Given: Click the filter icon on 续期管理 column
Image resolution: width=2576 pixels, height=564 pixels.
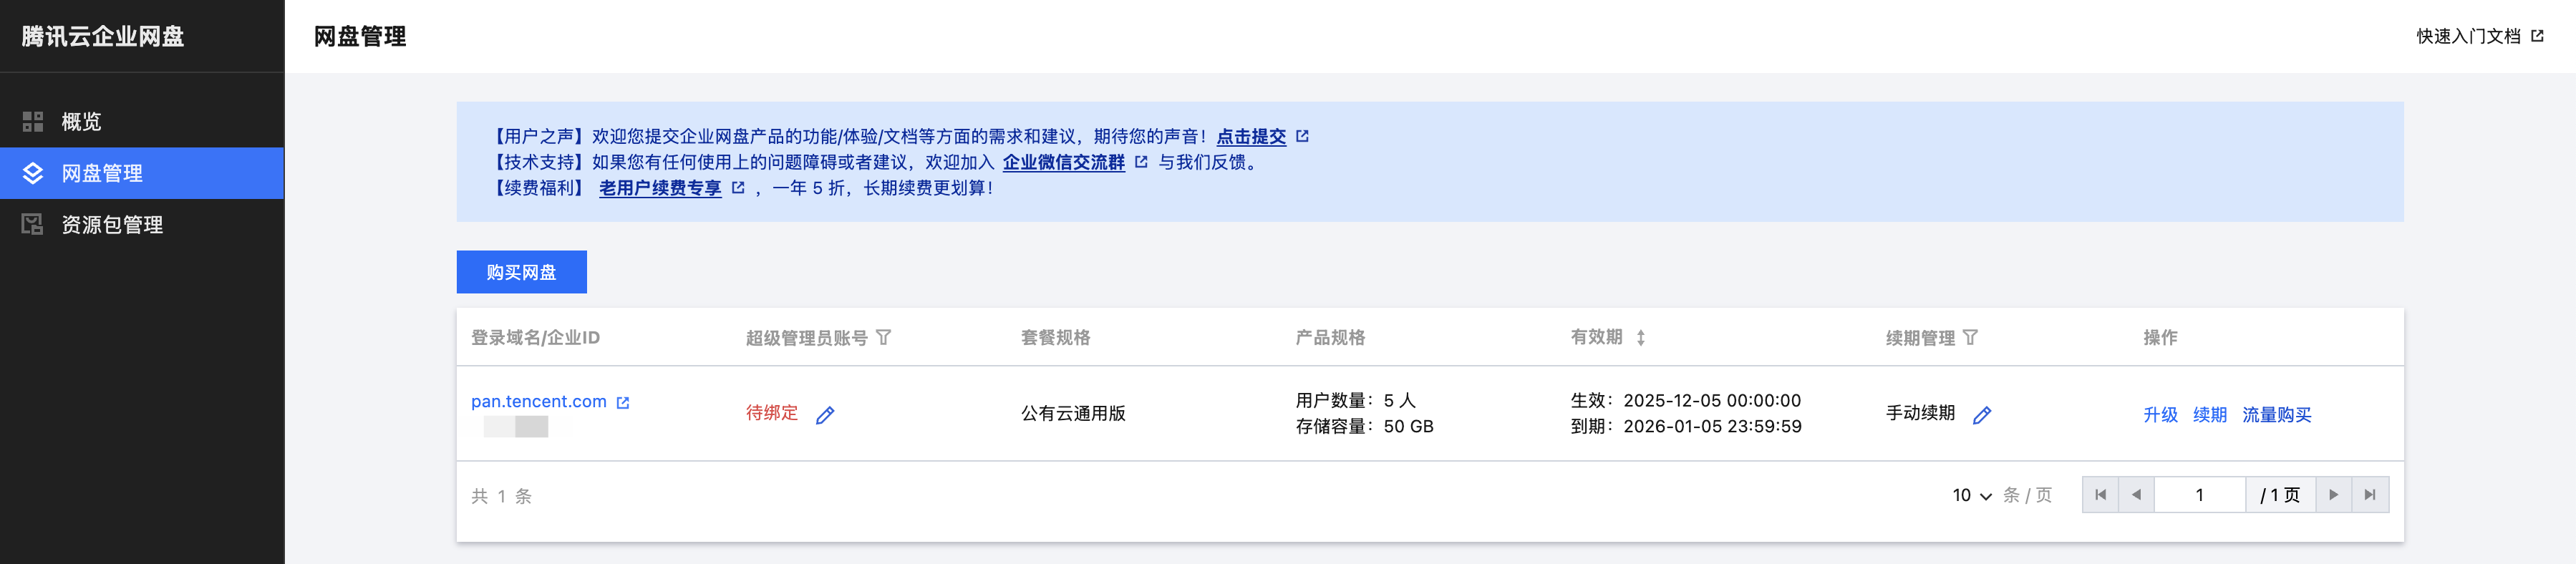Looking at the screenshot, I should coord(1970,338).
